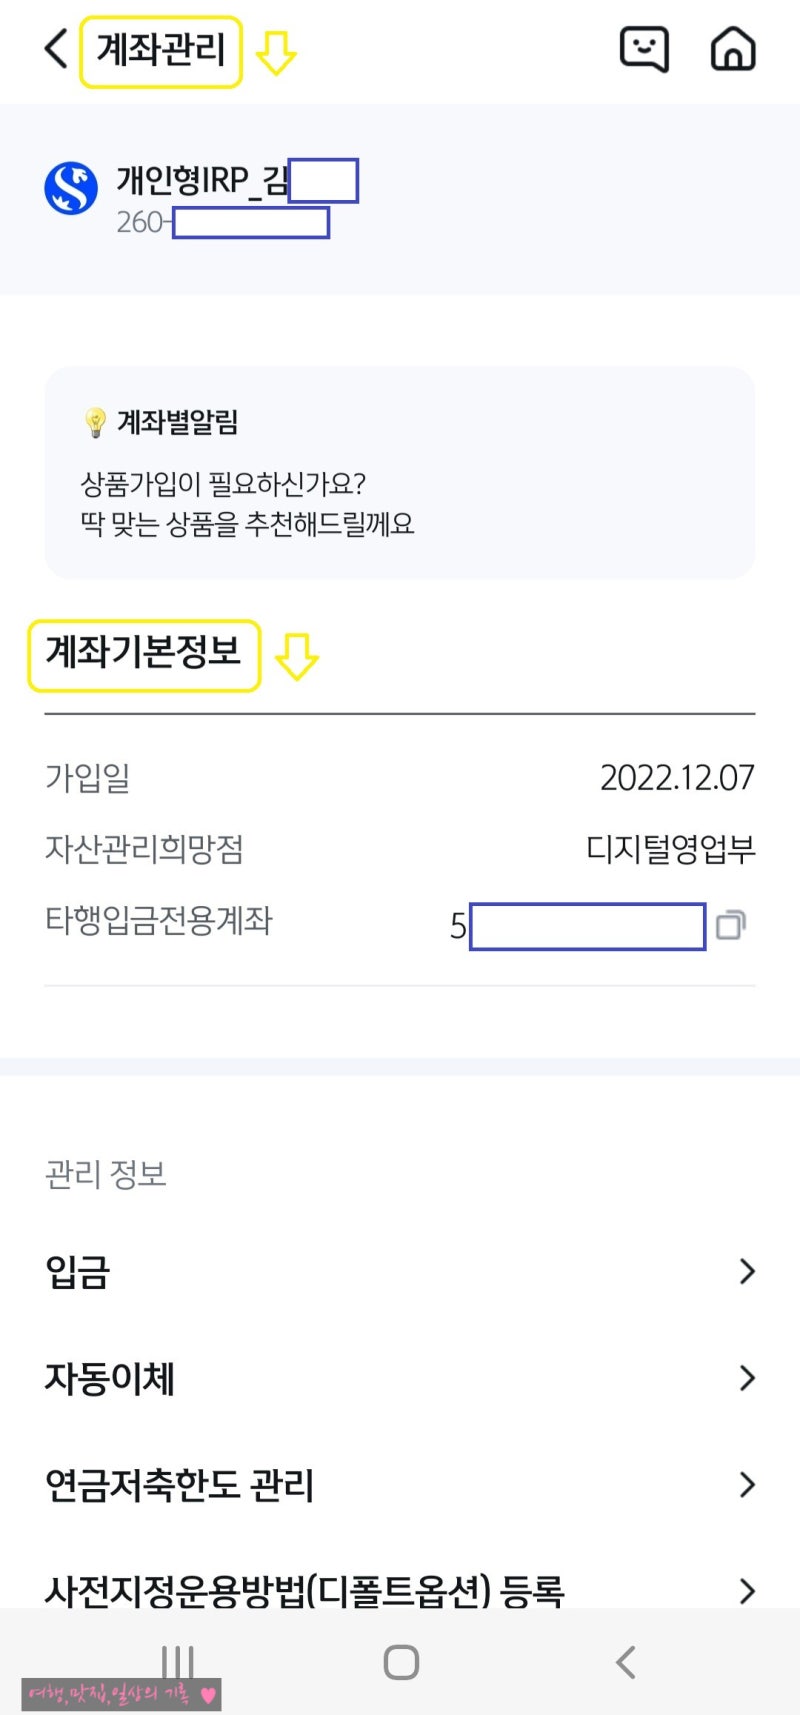Select the 디지털영업부 branch text

pyautogui.click(x=672, y=850)
